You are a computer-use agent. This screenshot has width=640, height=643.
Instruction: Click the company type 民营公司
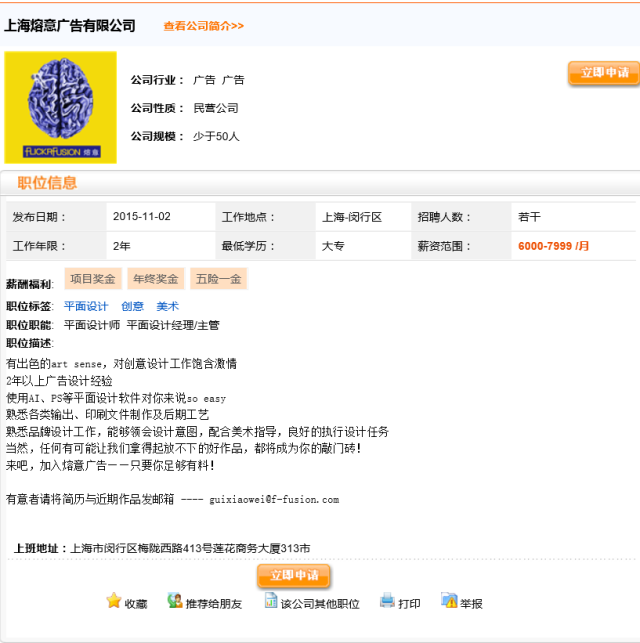(216, 108)
